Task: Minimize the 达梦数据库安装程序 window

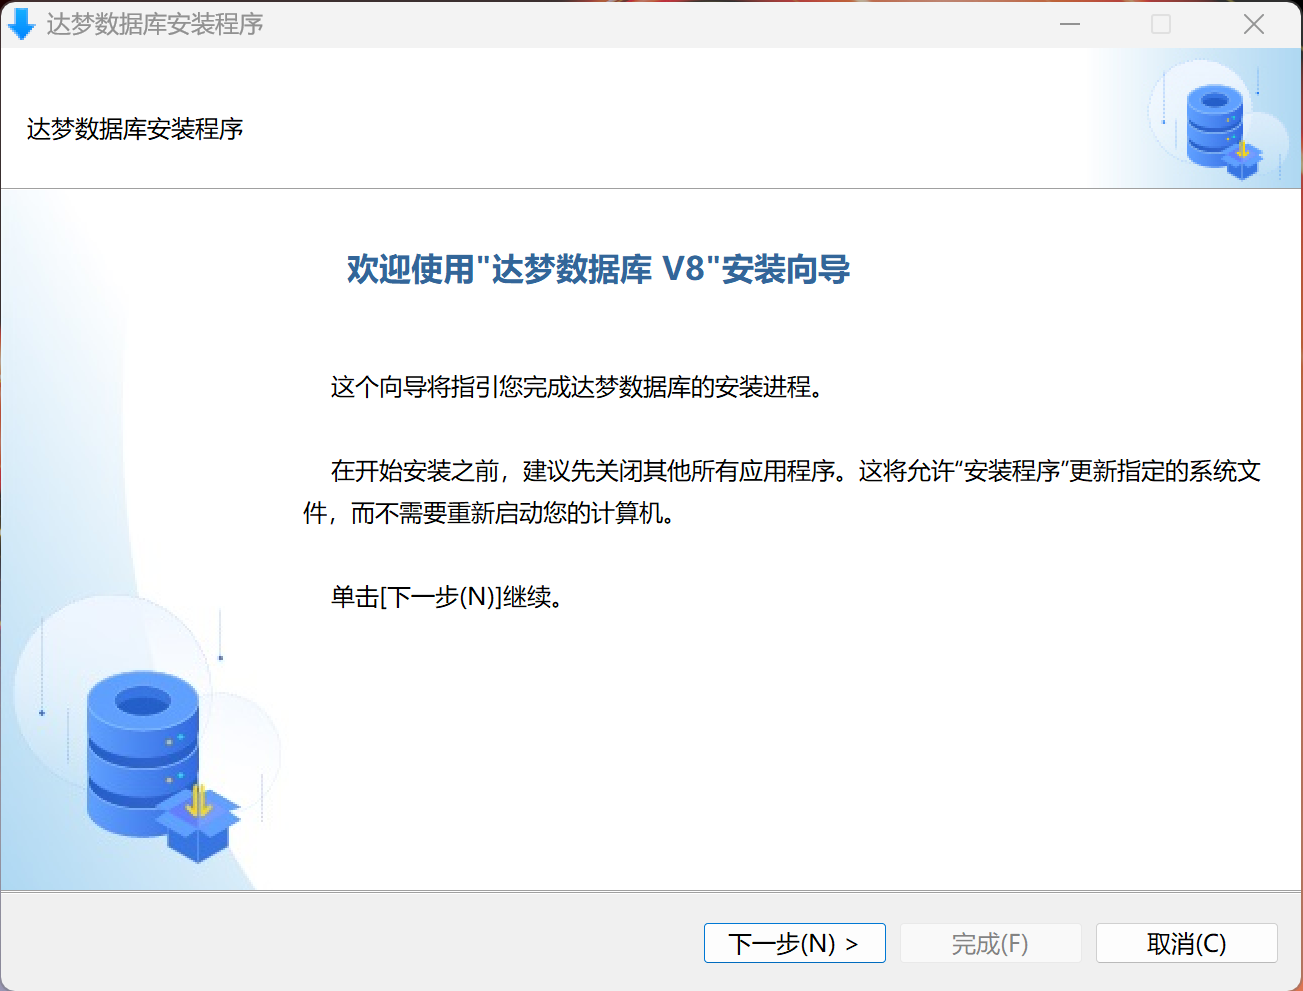Action: [x=1070, y=24]
